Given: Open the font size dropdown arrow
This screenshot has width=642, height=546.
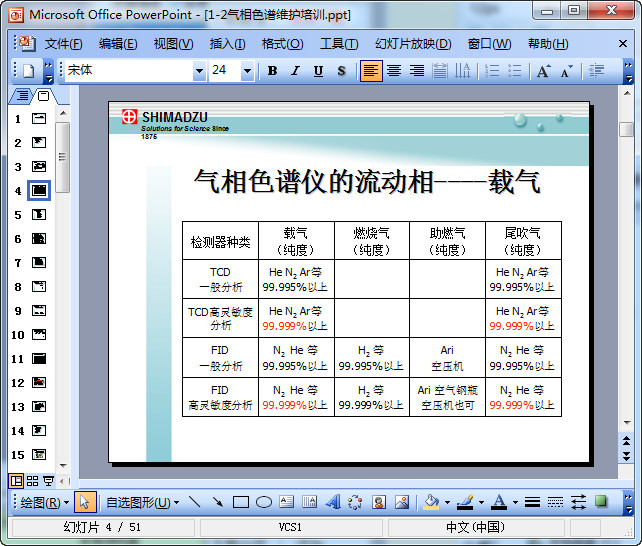Looking at the screenshot, I should (247, 71).
